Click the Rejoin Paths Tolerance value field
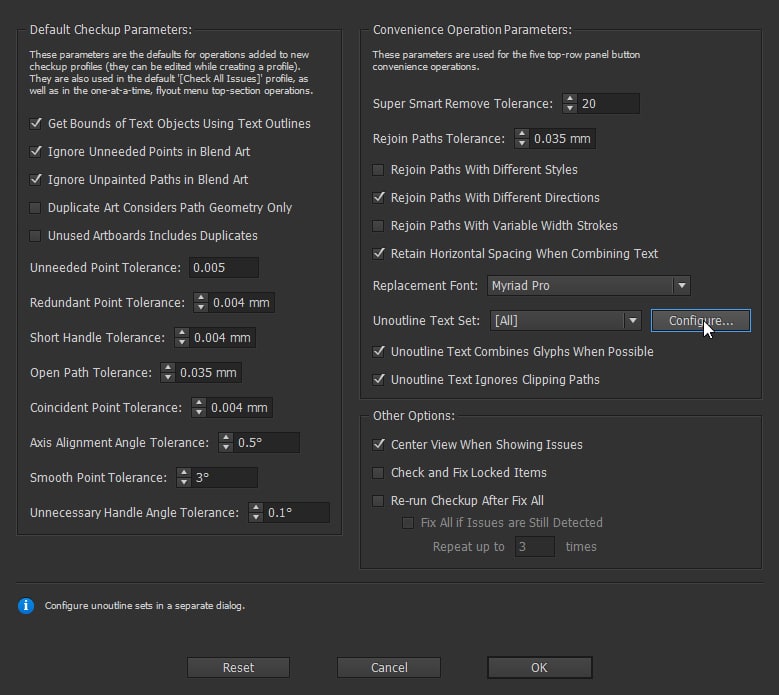 (562, 139)
